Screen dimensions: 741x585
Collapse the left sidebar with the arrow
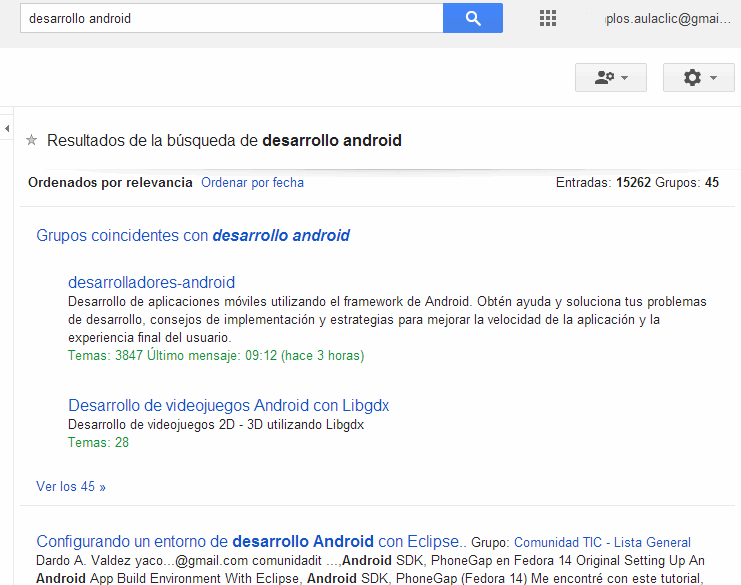tap(7, 128)
